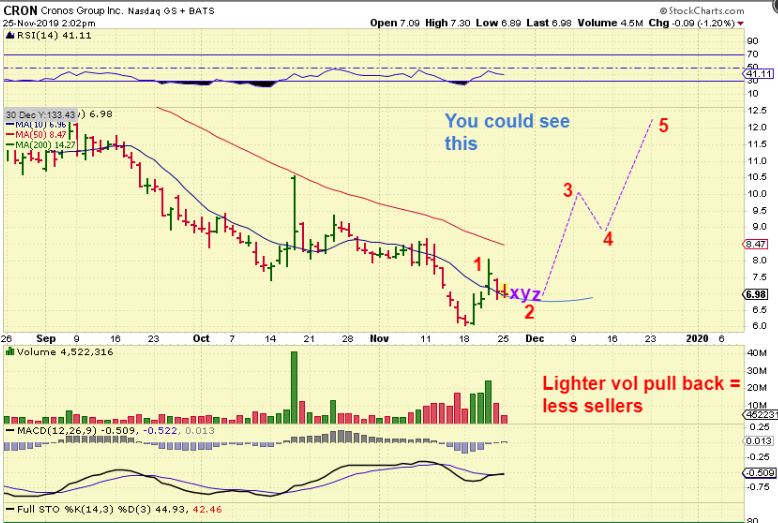
Task: Click the RSI(14) indicator icon
Action: pos(10,35)
